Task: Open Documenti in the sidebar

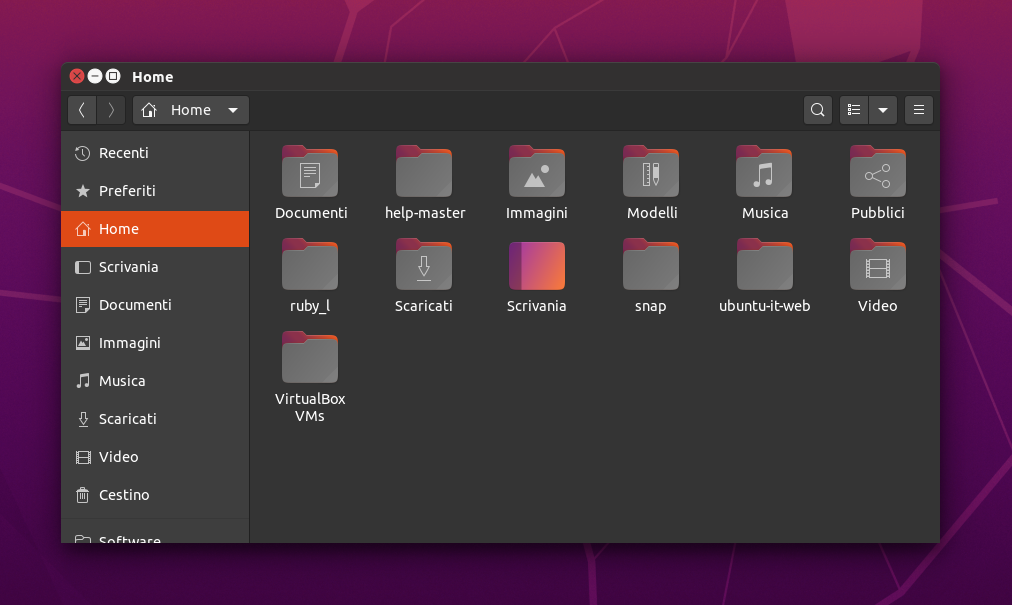Action: pyautogui.click(x=155, y=305)
